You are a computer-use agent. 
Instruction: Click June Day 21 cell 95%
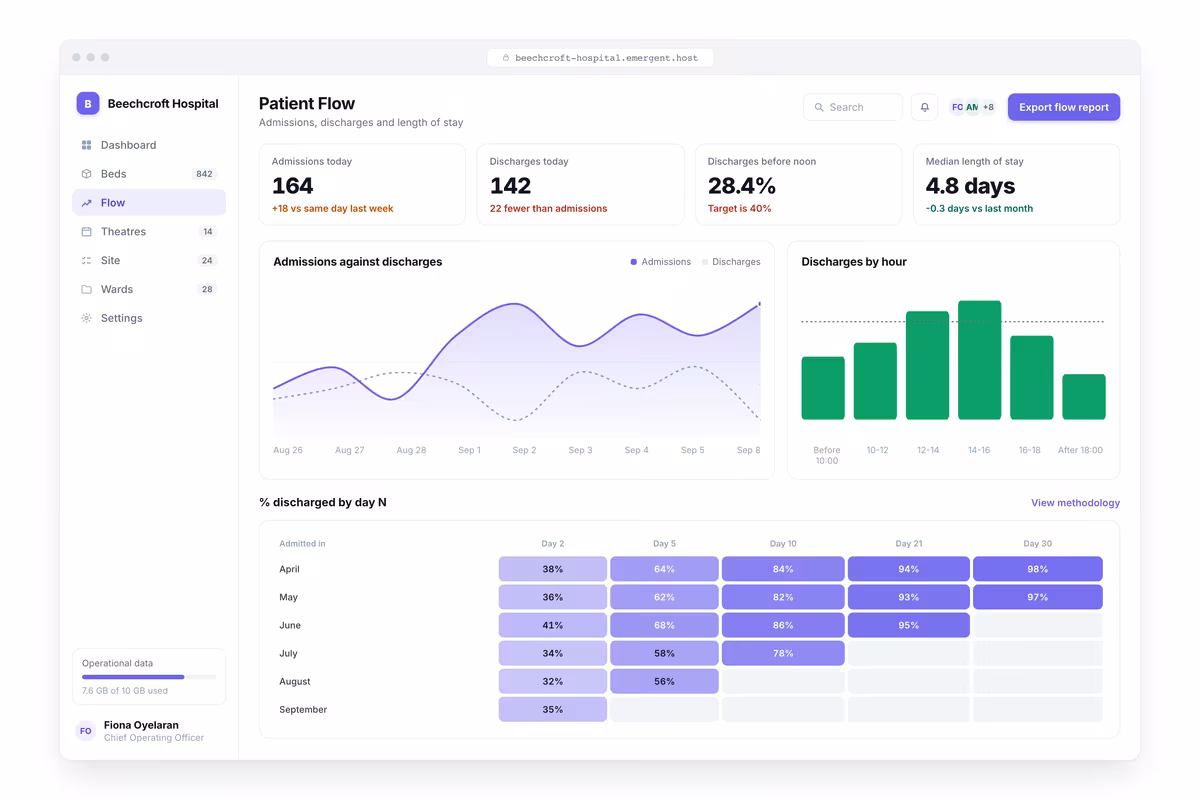pyautogui.click(x=909, y=625)
